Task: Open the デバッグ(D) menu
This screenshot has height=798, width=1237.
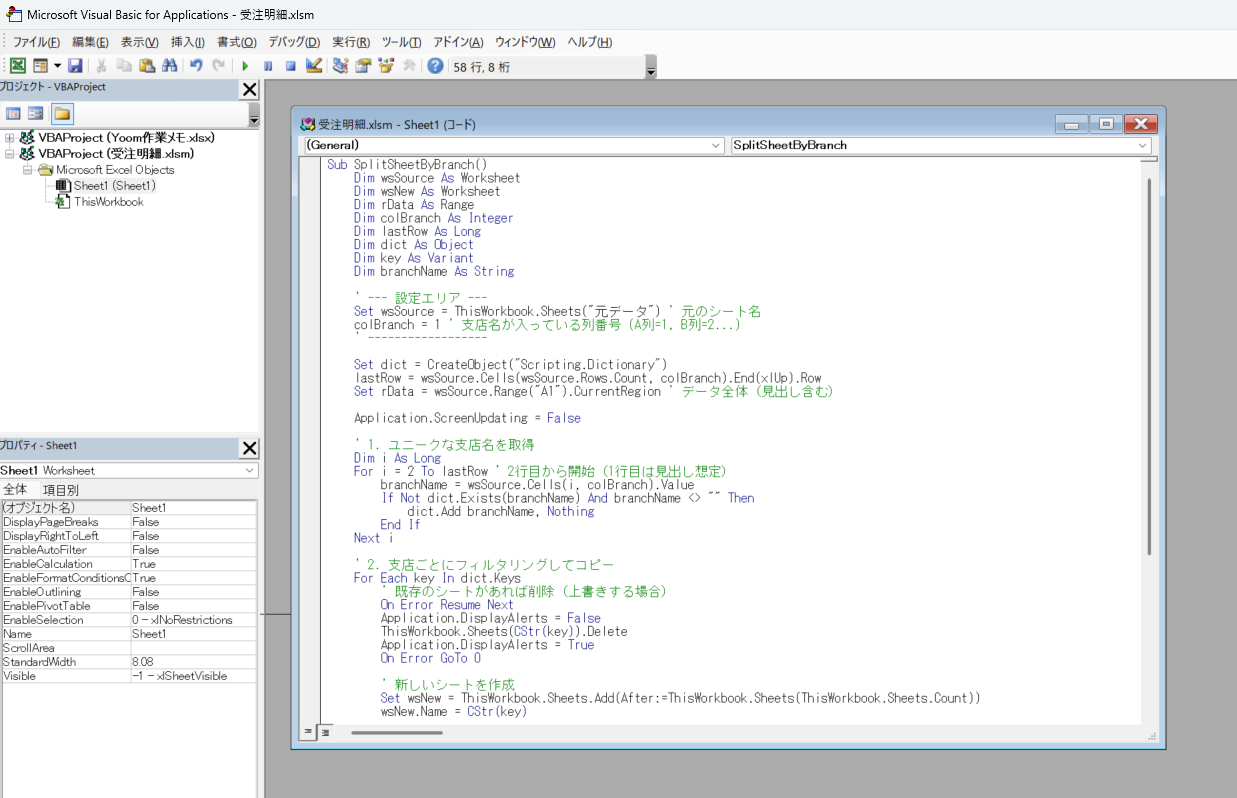Action: click(294, 42)
